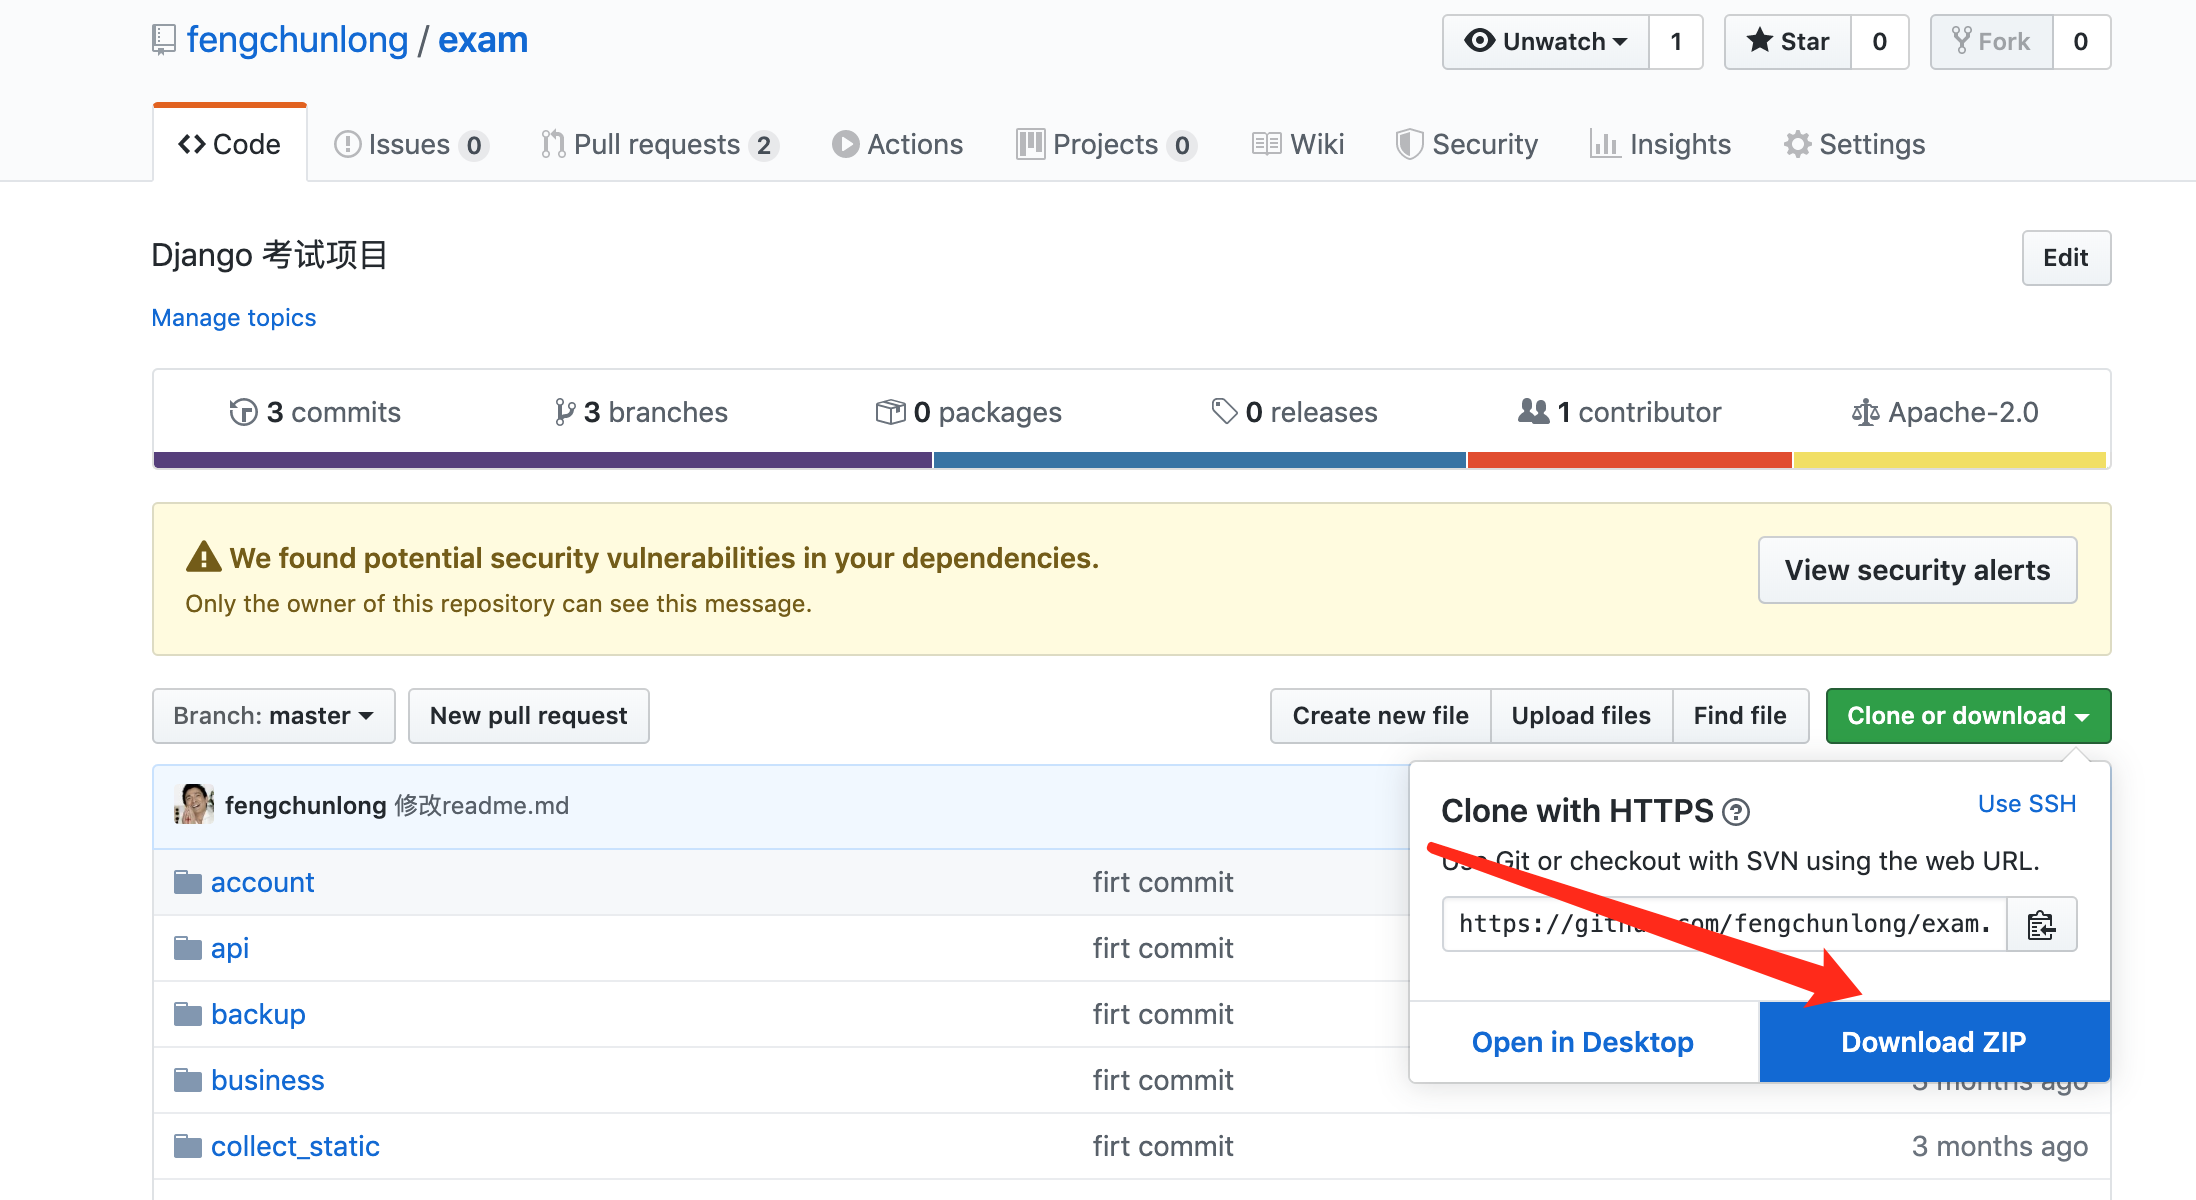The height and width of the screenshot is (1200, 2196).
Task: Click the Find file button
Action: pyautogui.click(x=1740, y=716)
